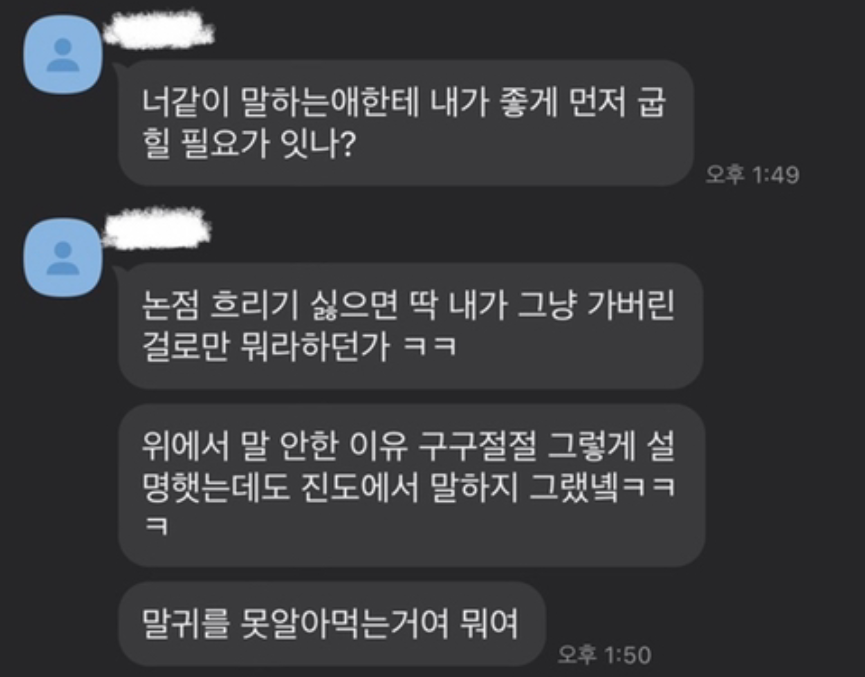The image size is (865, 677).
Task: Click the word 논점 in the second message
Action: coord(169,306)
